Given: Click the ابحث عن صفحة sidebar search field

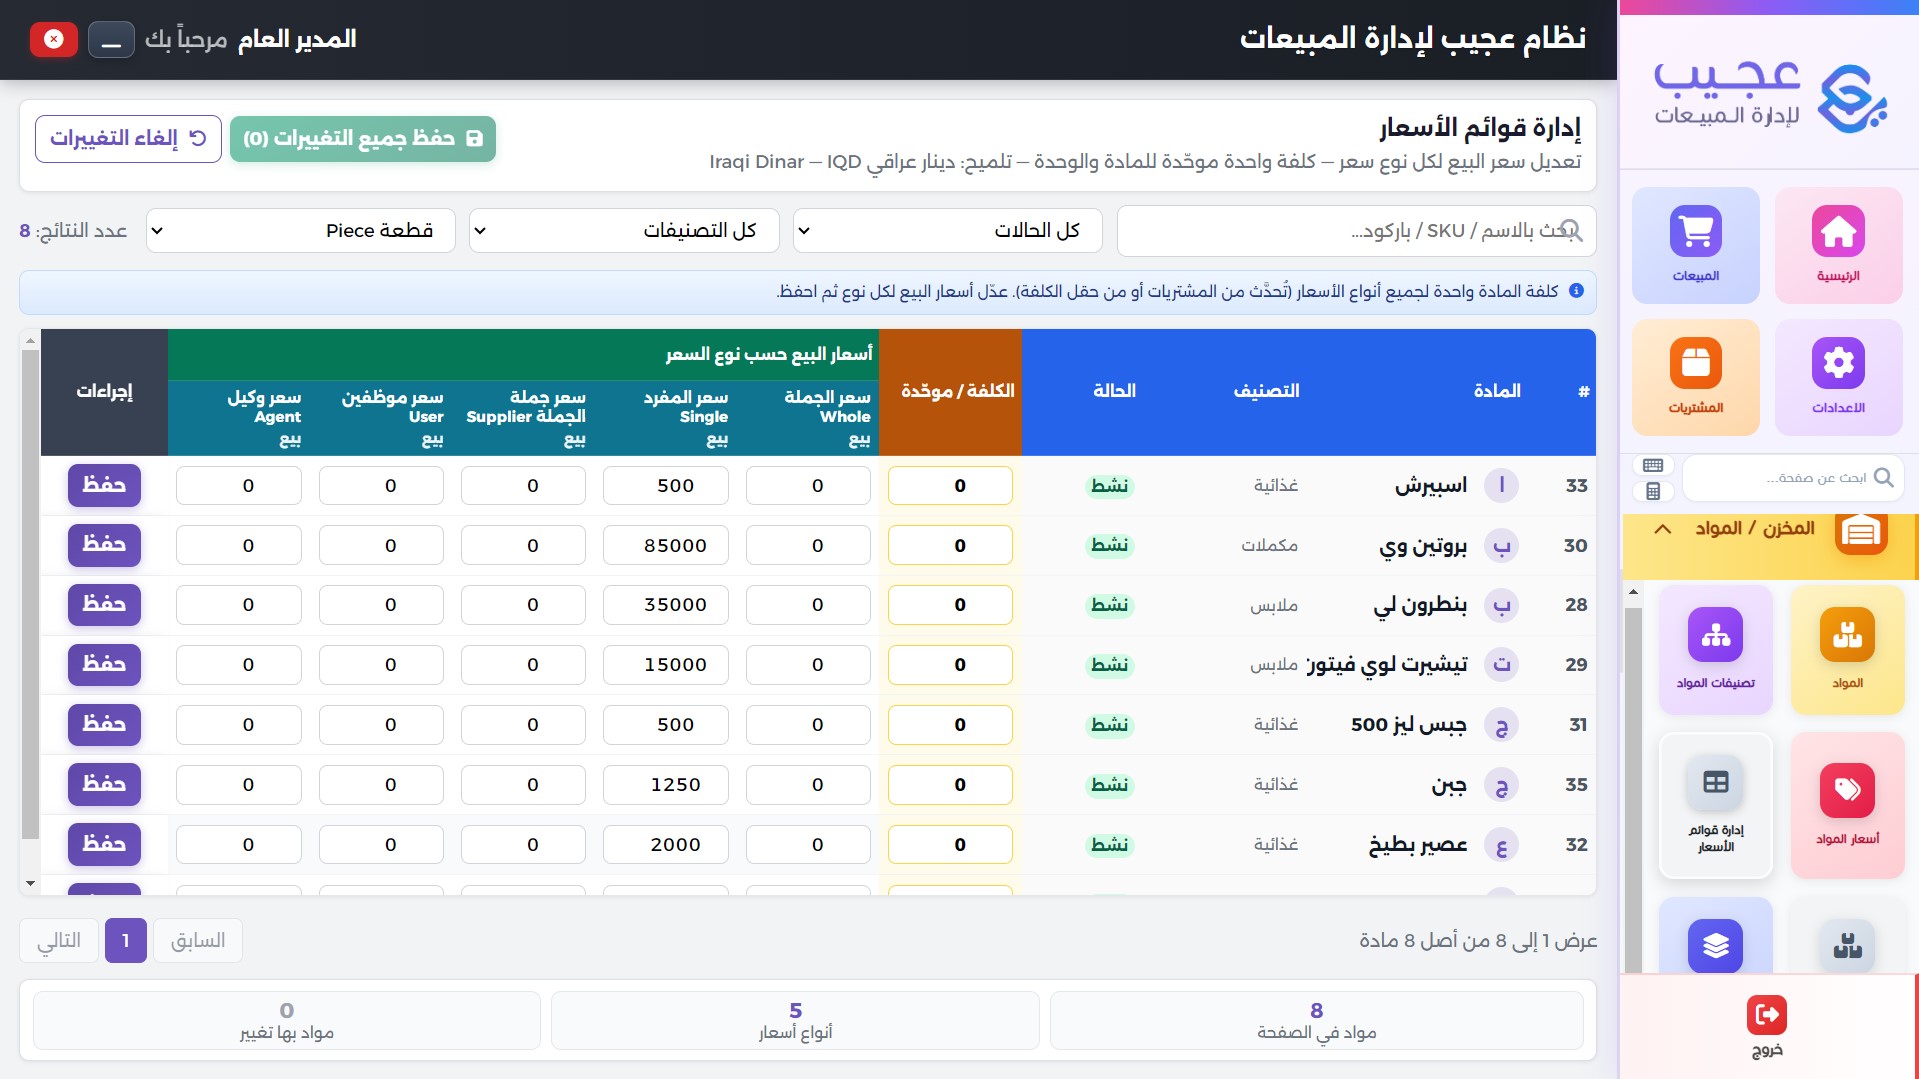Looking at the screenshot, I should 1793,477.
